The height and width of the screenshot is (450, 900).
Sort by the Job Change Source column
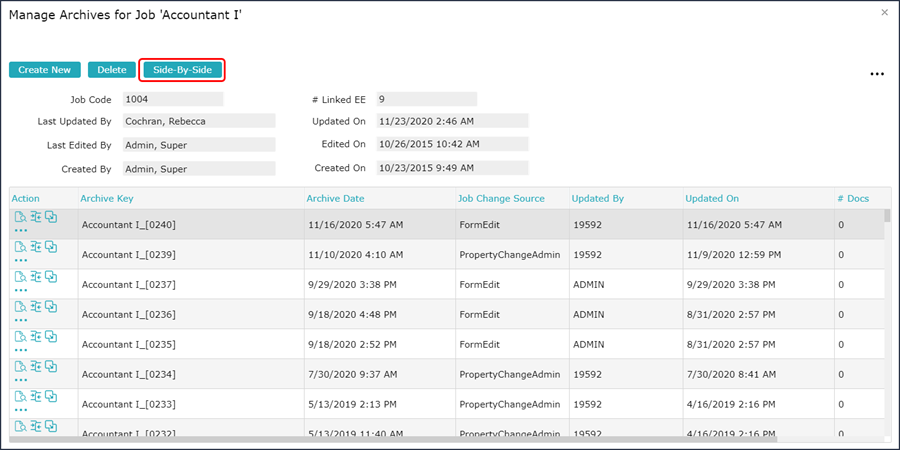click(501, 199)
